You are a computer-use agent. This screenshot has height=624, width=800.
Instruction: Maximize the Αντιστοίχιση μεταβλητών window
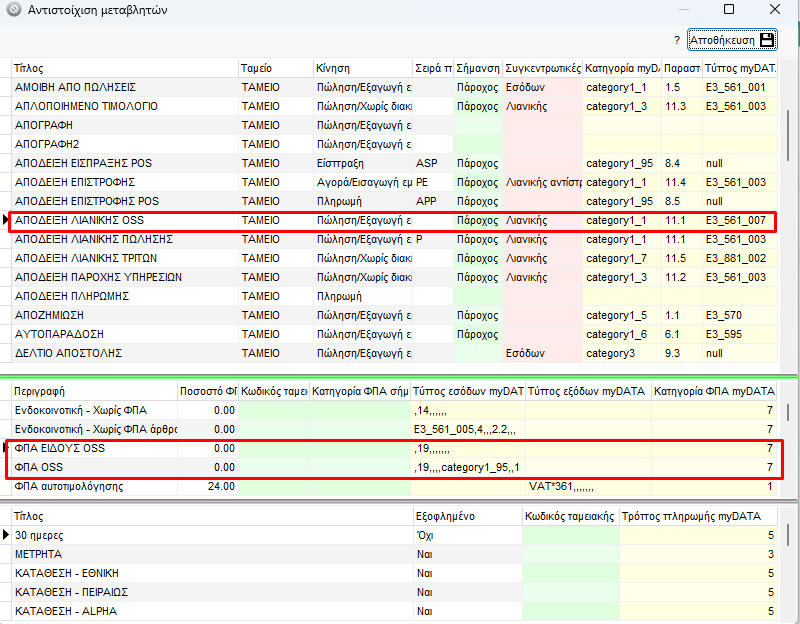[729, 10]
